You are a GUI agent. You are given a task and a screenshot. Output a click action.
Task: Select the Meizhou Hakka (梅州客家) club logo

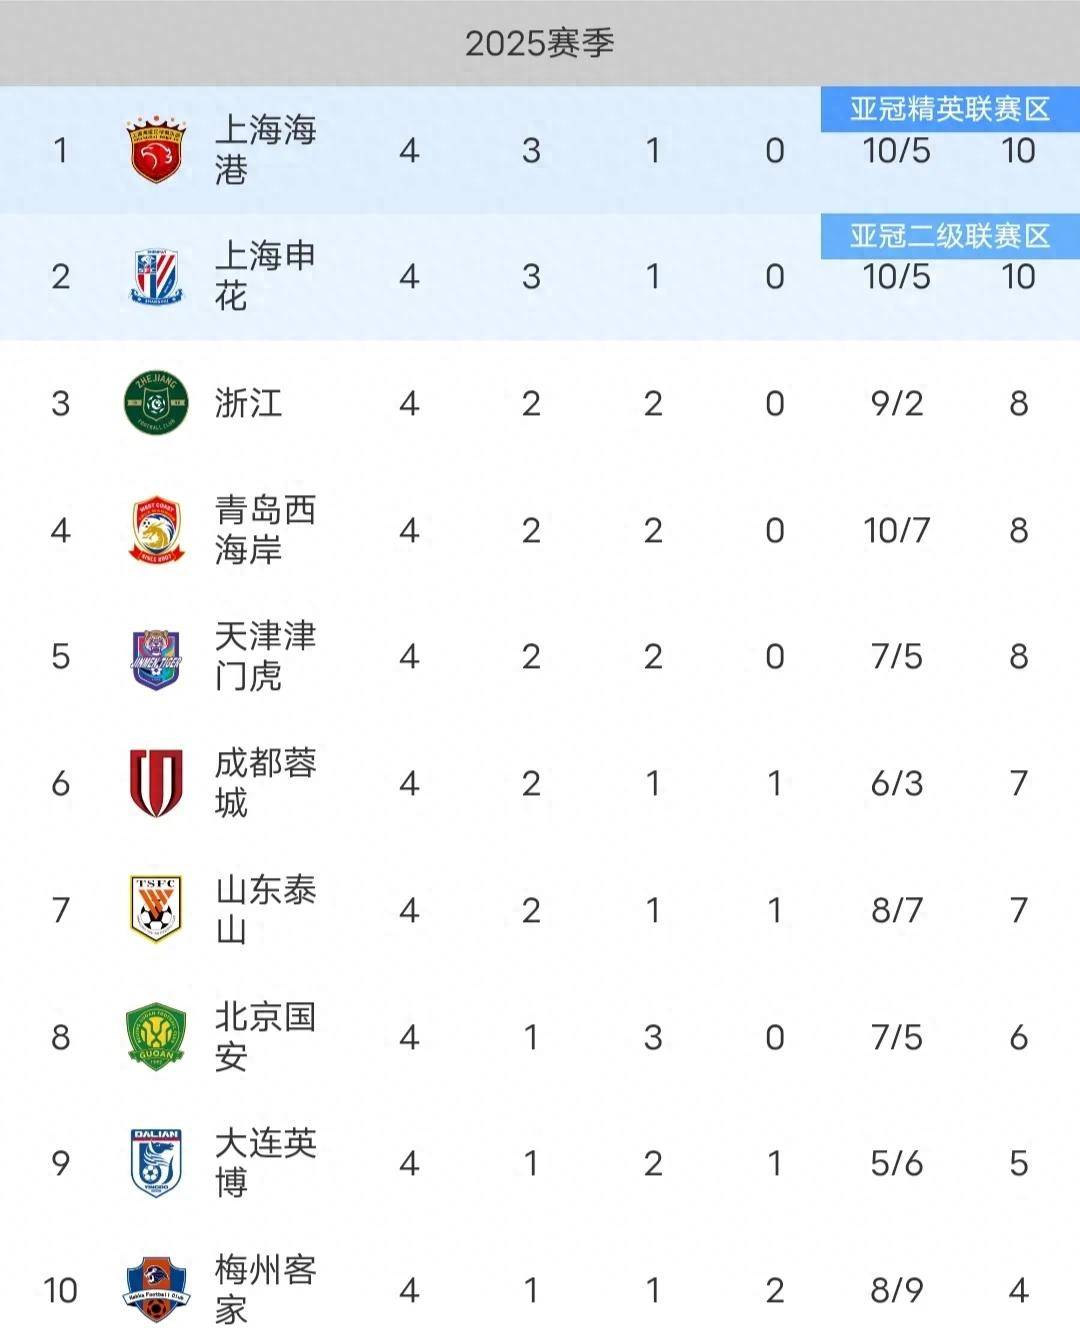[156, 1290]
